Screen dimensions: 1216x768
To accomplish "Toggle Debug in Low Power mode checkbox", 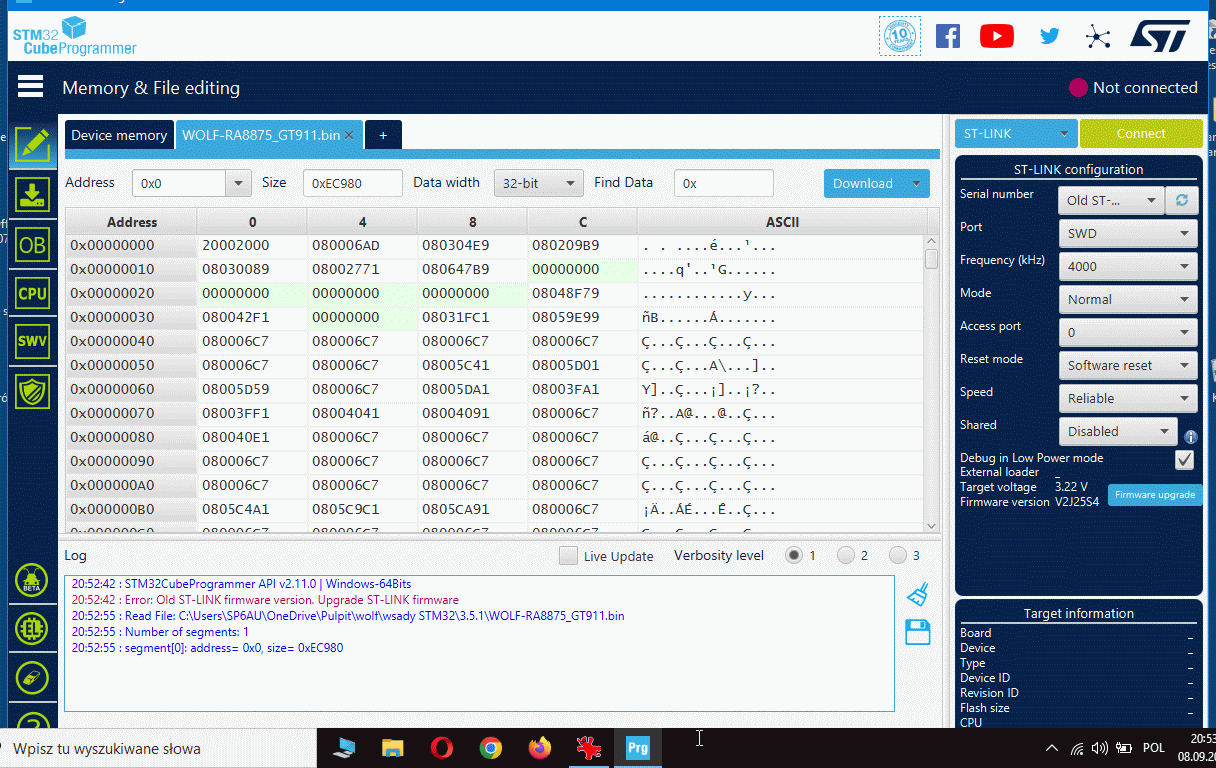I will [1184, 459].
